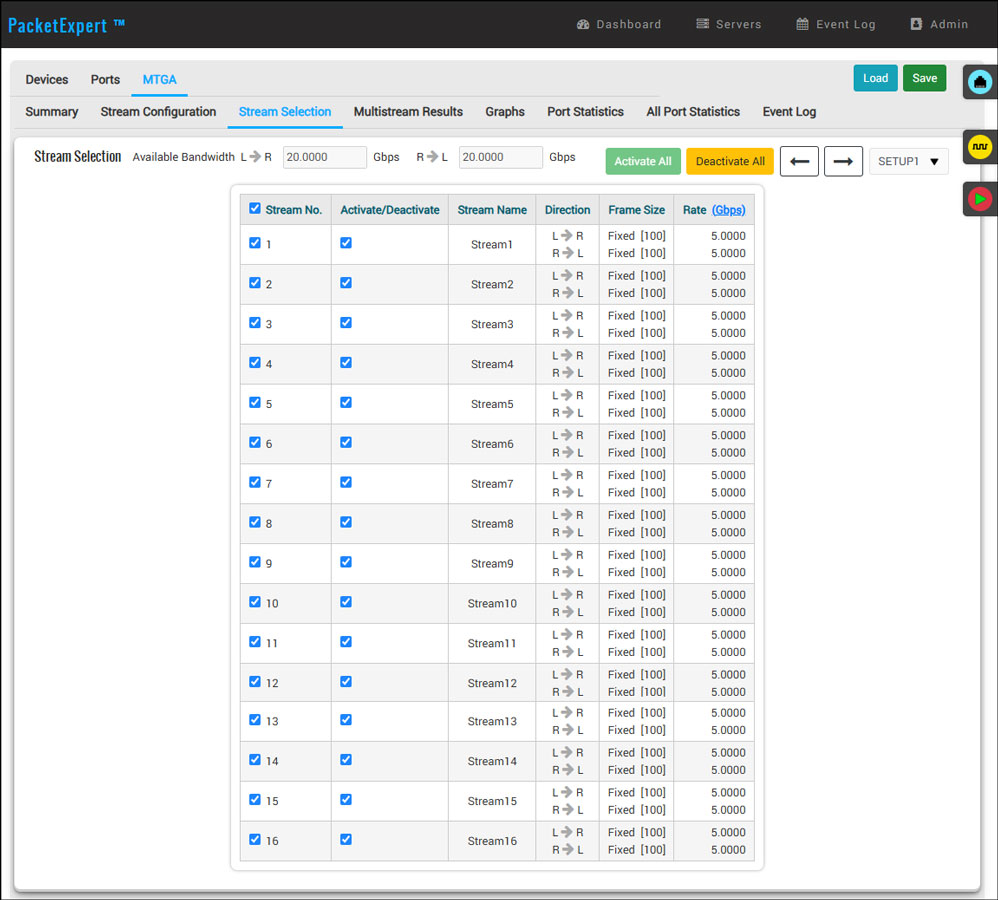Uncheck stream number 1 select checkbox

255,243
